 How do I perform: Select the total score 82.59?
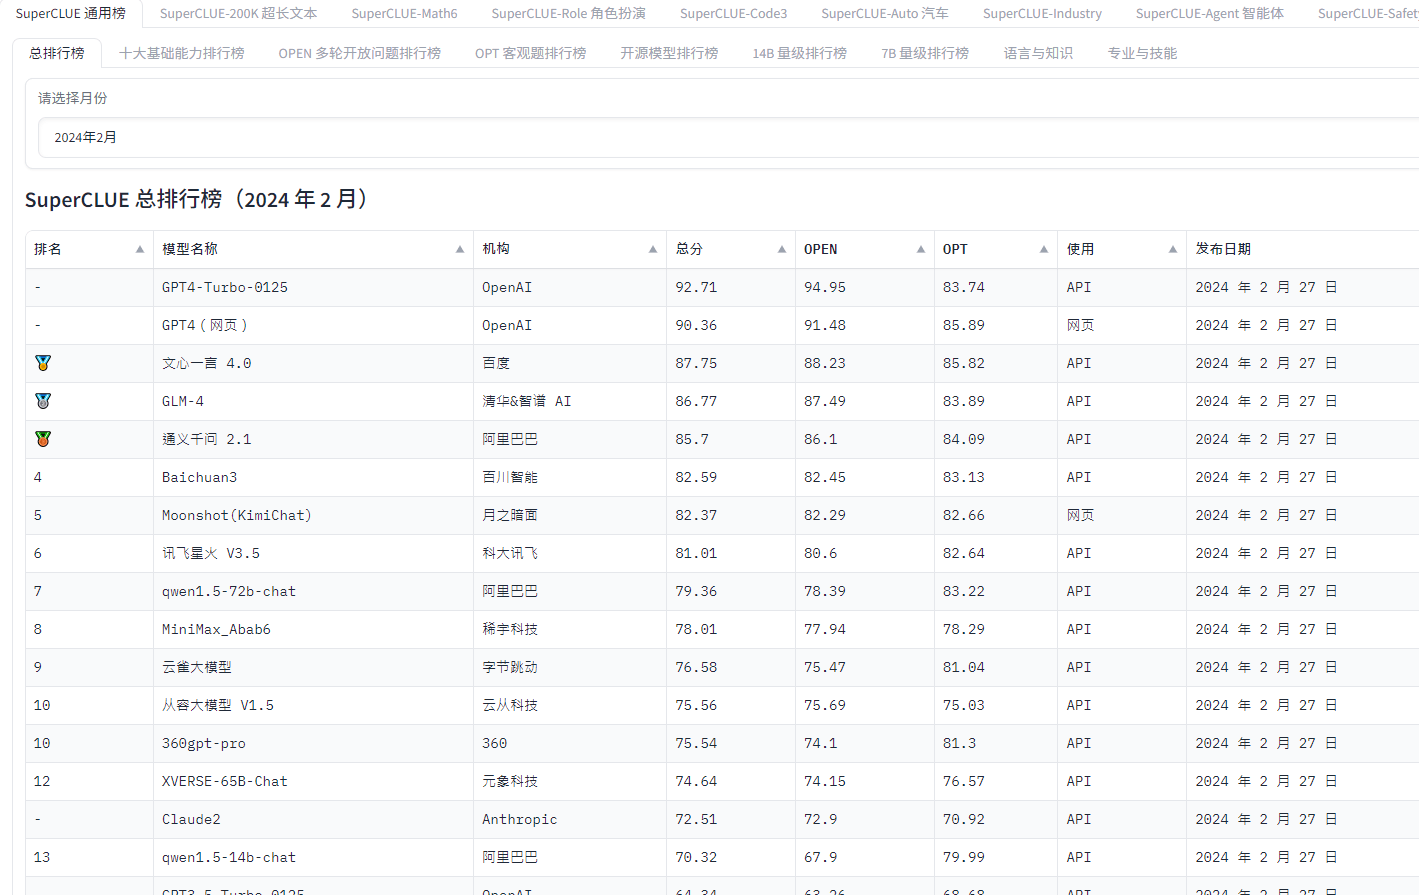click(x=696, y=477)
